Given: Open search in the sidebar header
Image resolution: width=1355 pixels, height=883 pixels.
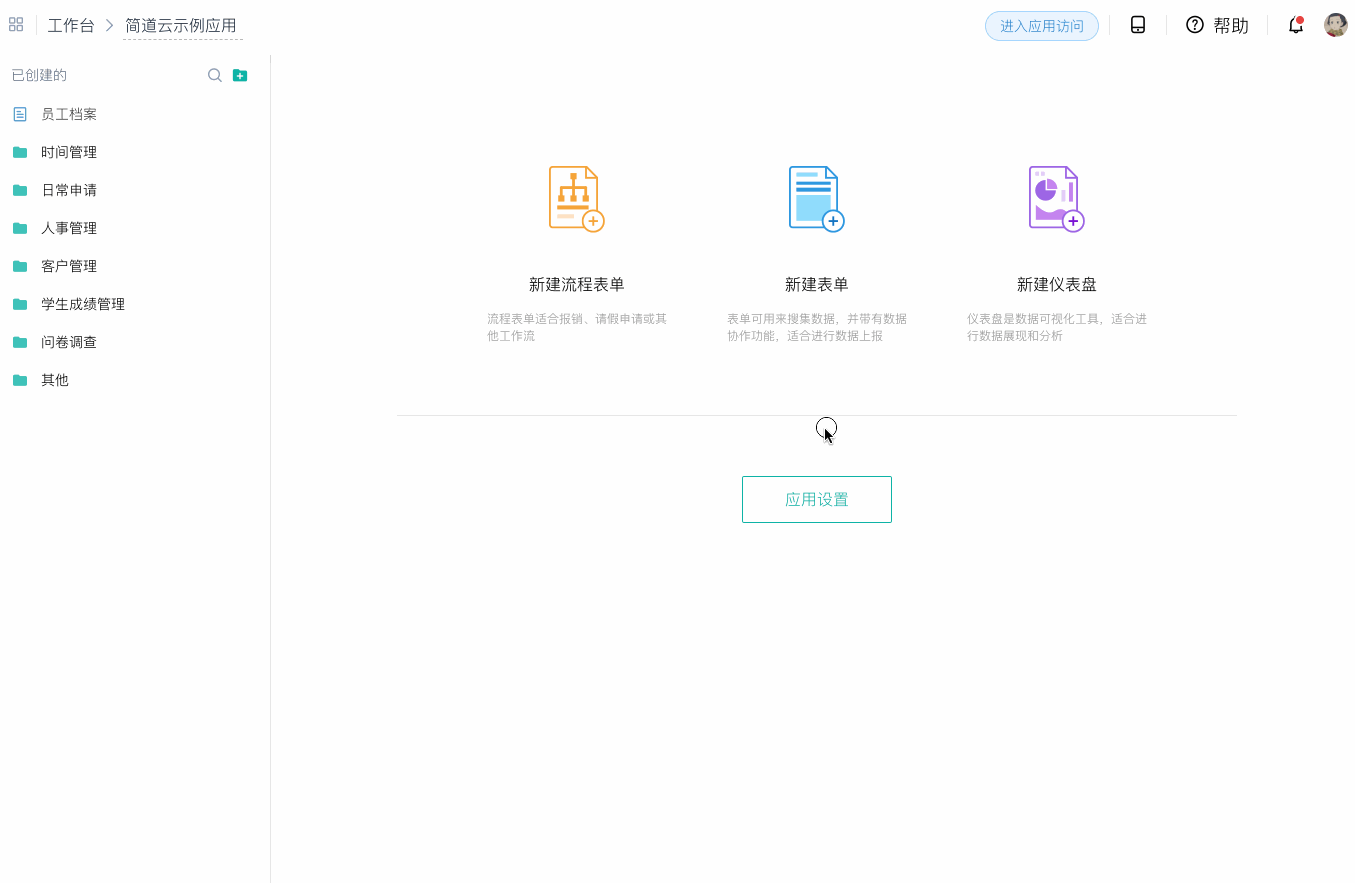Looking at the screenshot, I should (x=214, y=75).
